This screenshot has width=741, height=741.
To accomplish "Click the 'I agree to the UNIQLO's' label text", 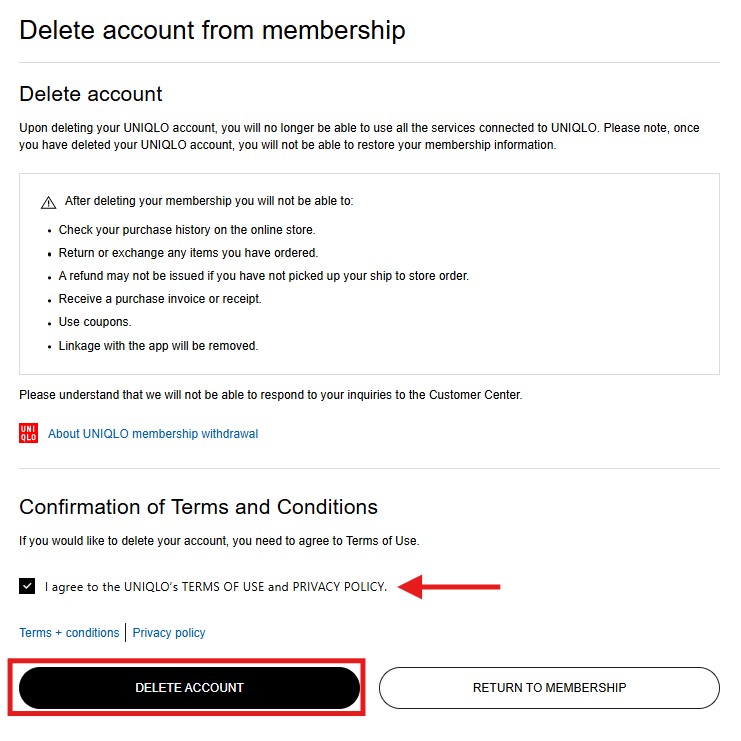I will click(215, 587).
